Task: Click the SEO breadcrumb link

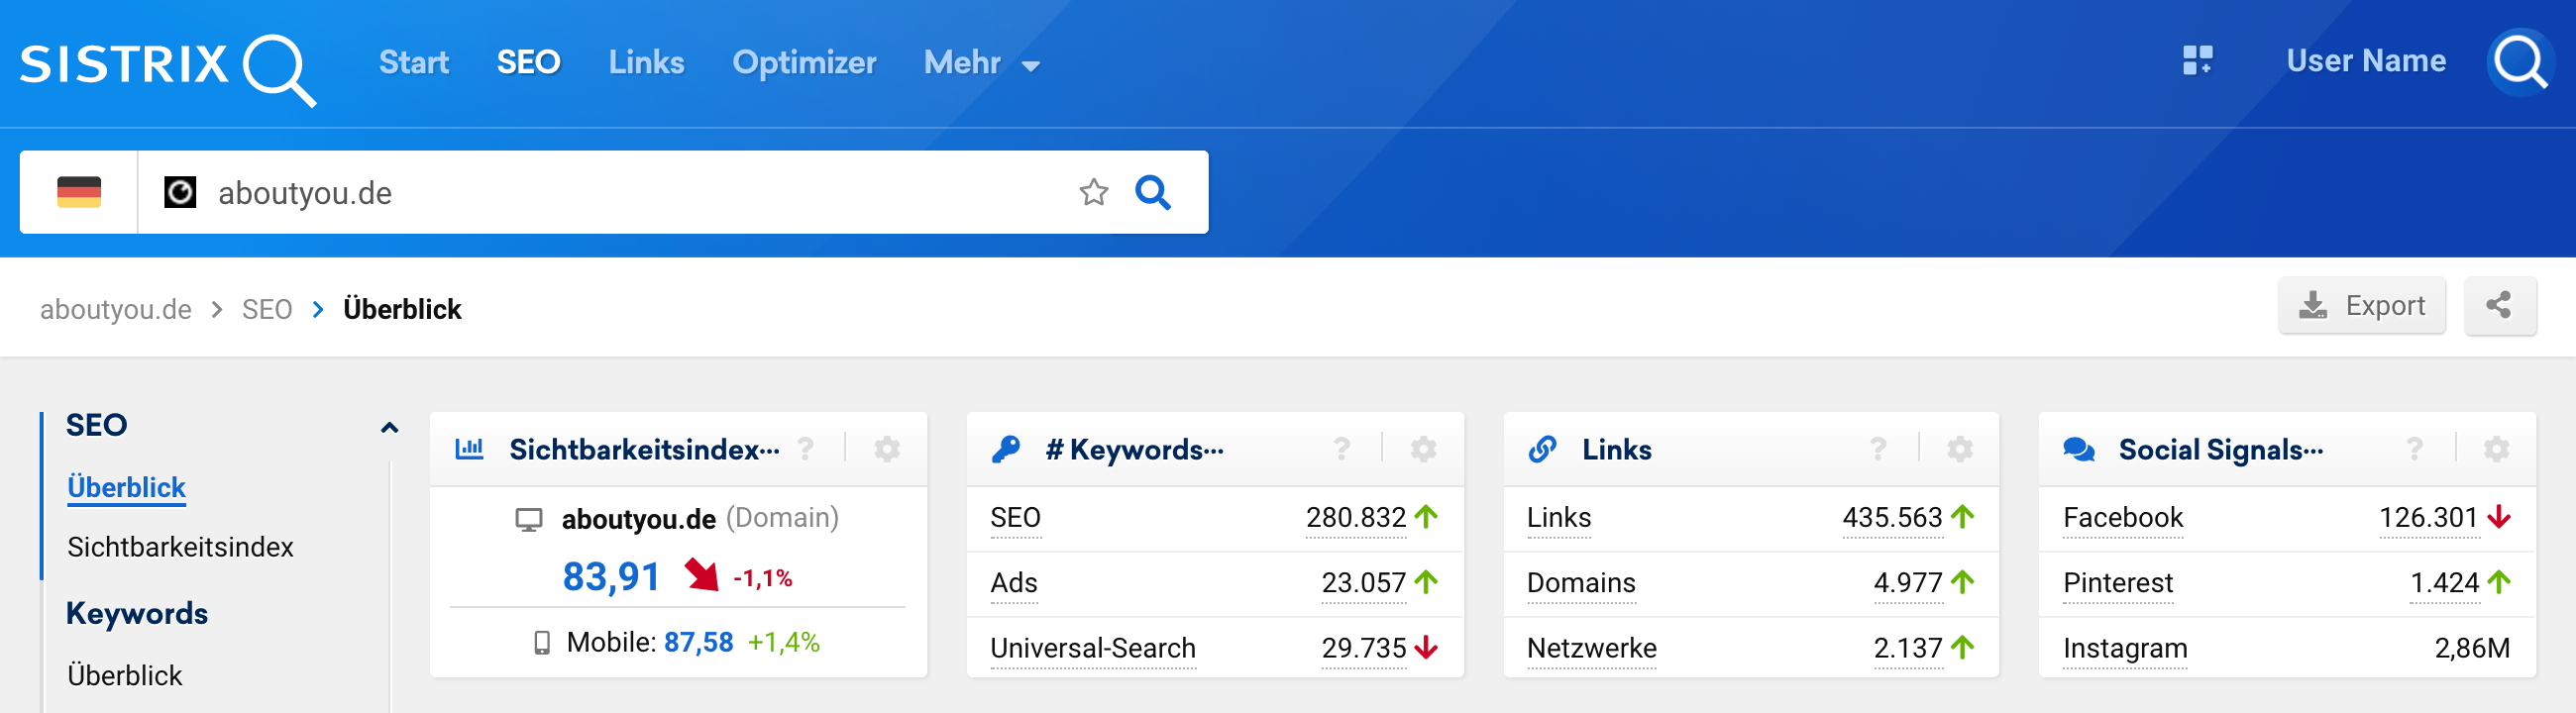Action: tap(266, 310)
